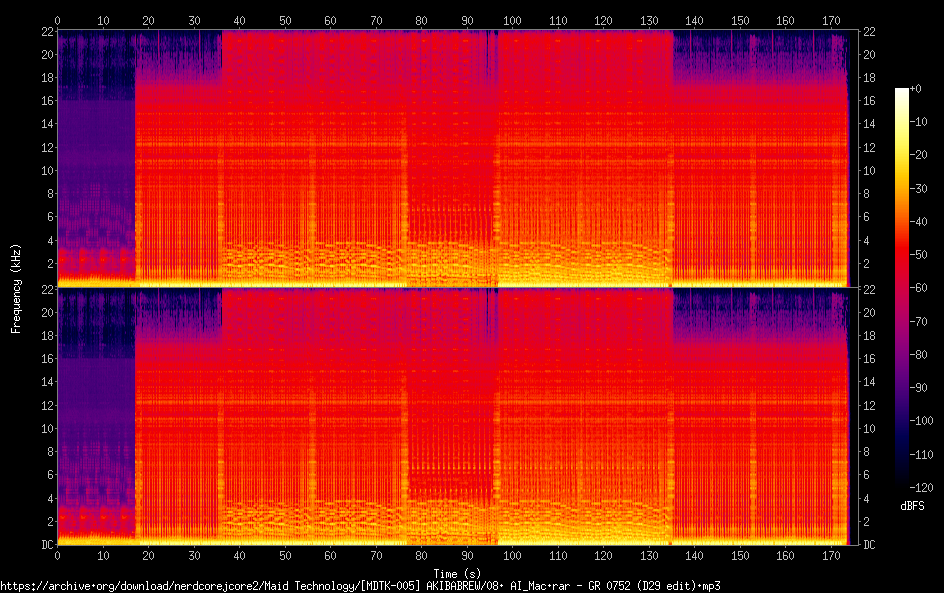Click the 20 tick on top time axis
Image resolution: width=944 pixels, height=593 pixels.
pyautogui.click(x=148, y=20)
